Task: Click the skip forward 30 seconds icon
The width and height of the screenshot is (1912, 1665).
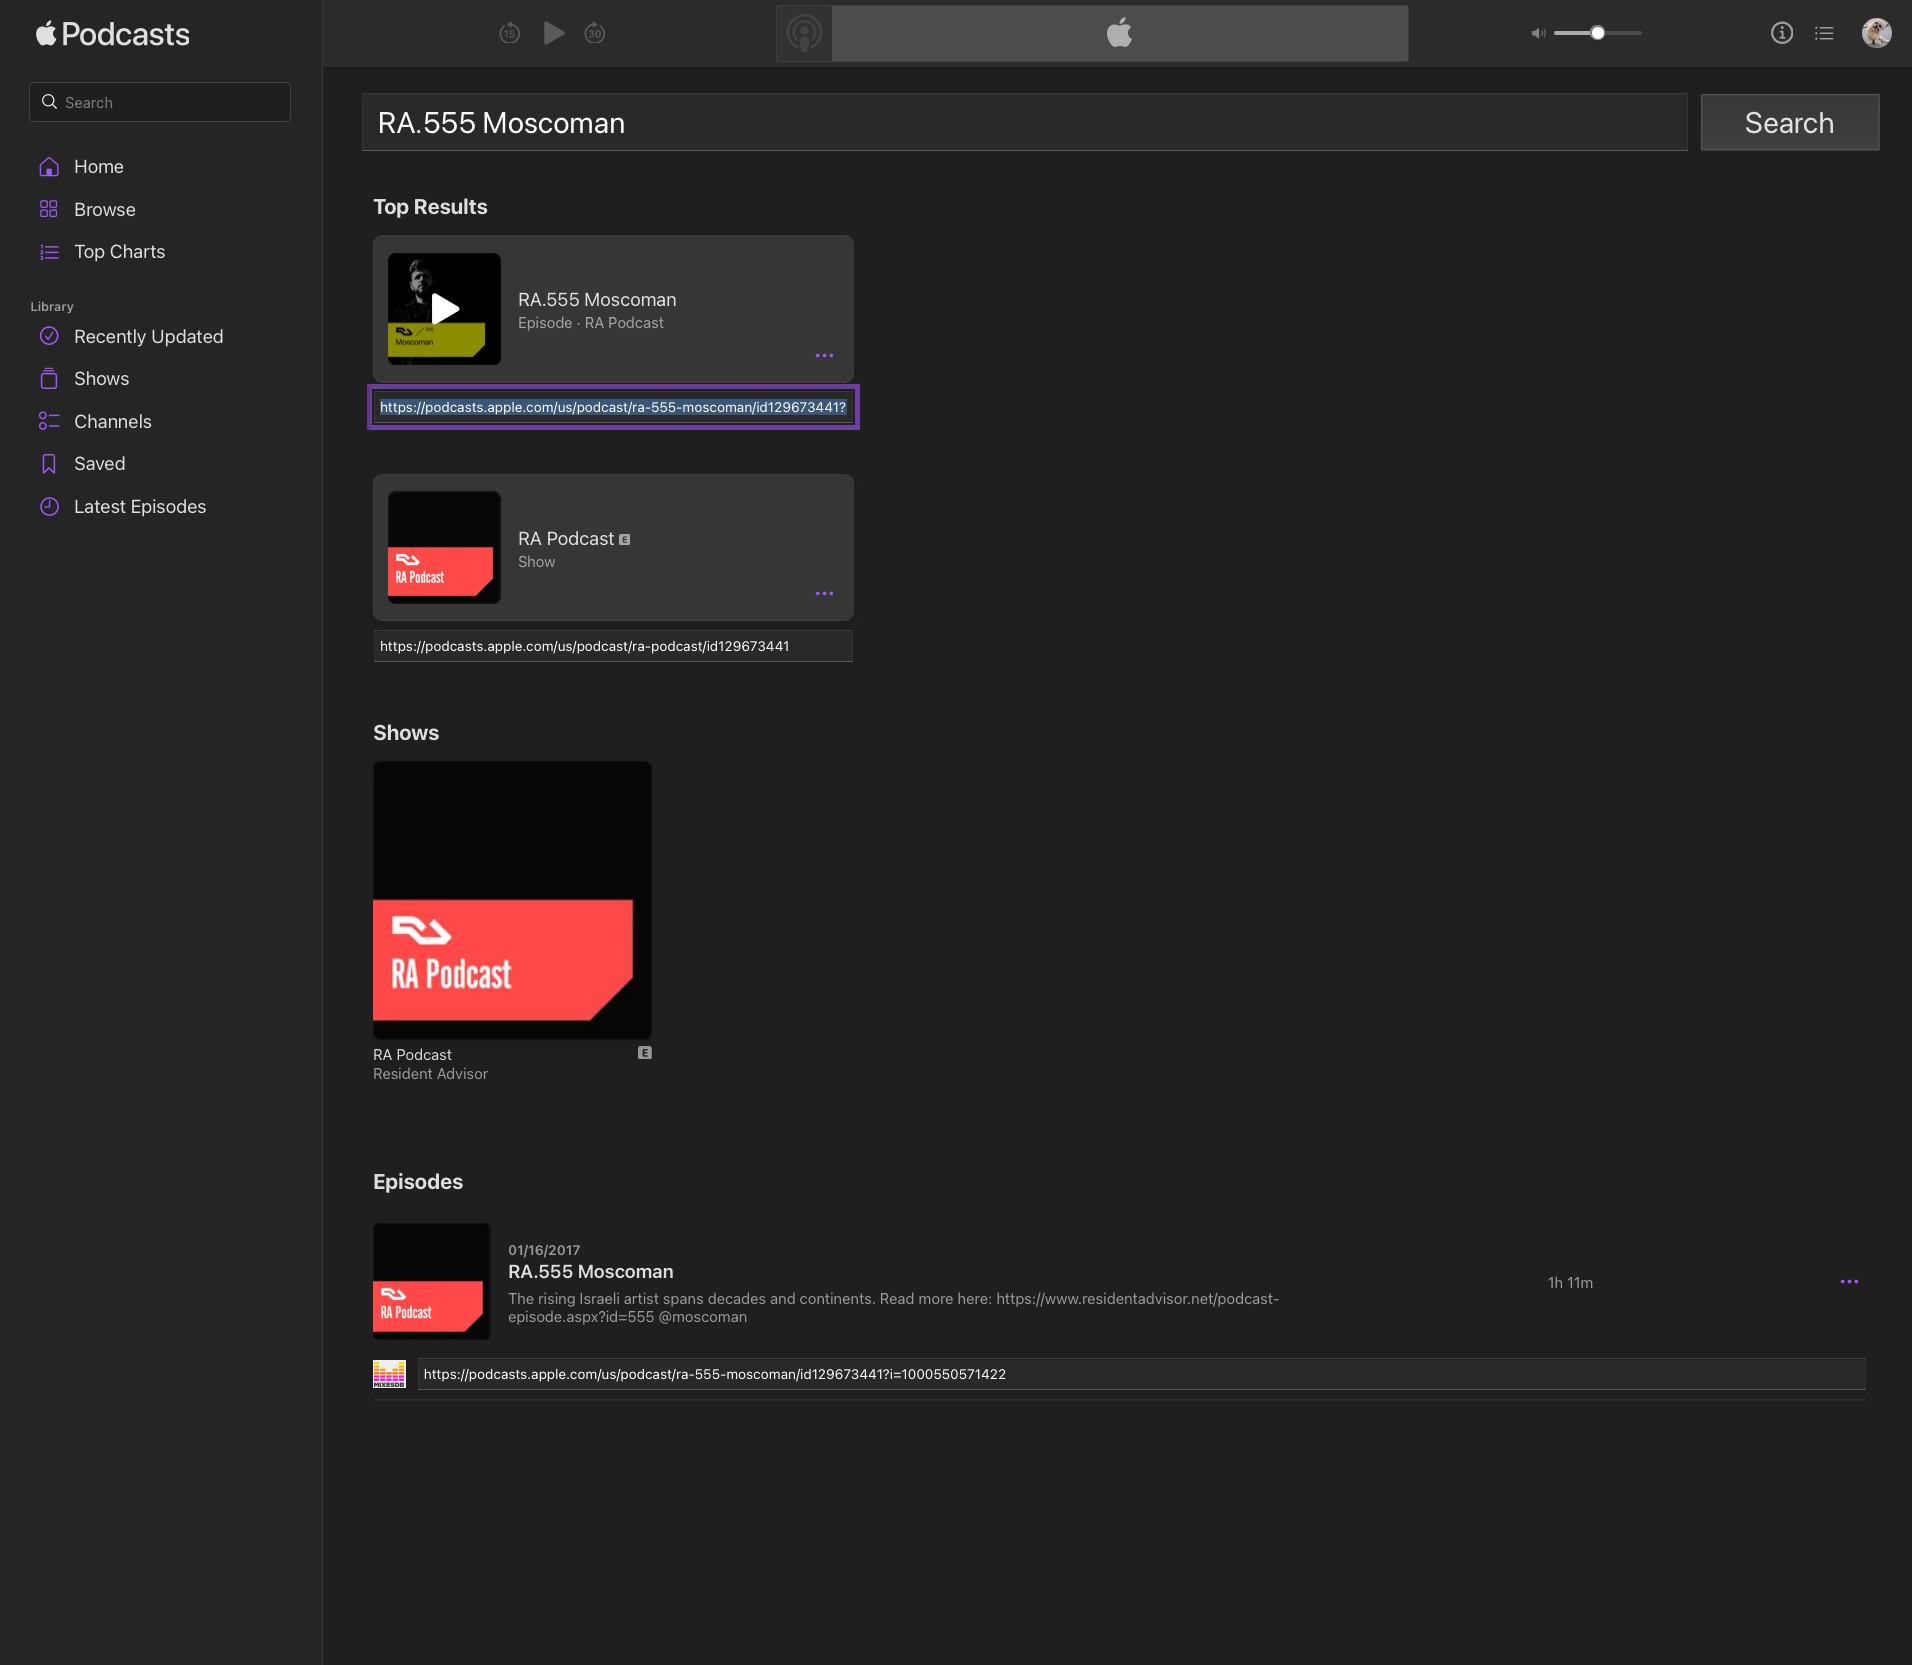Action: [x=595, y=33]
